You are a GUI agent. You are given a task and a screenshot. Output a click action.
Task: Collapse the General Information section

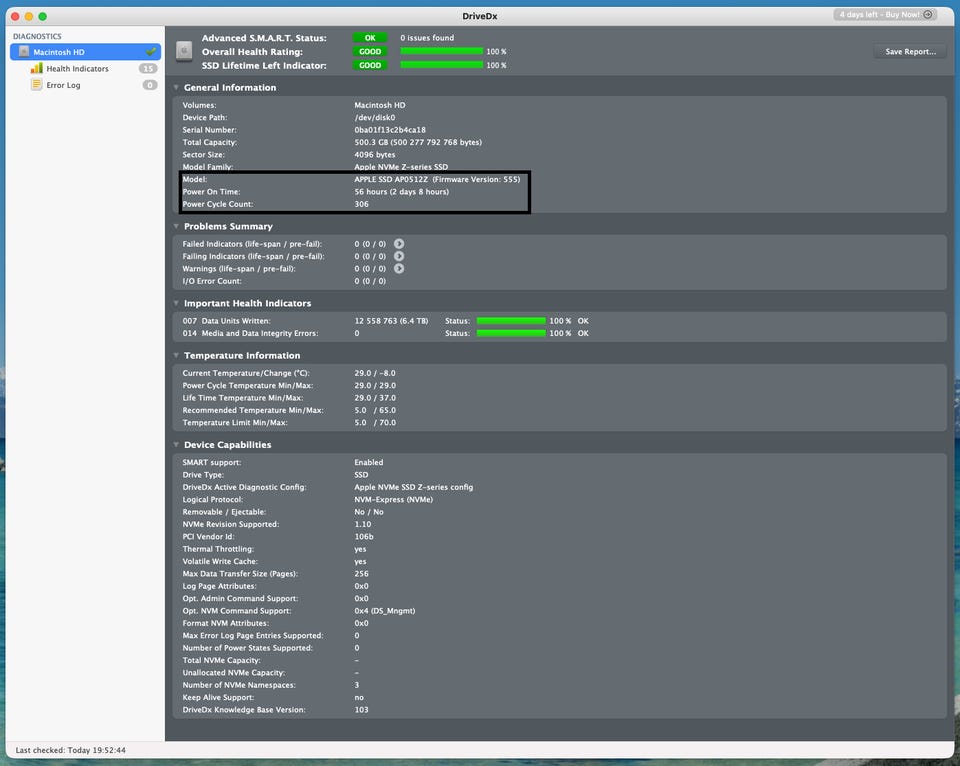[177, 88]
